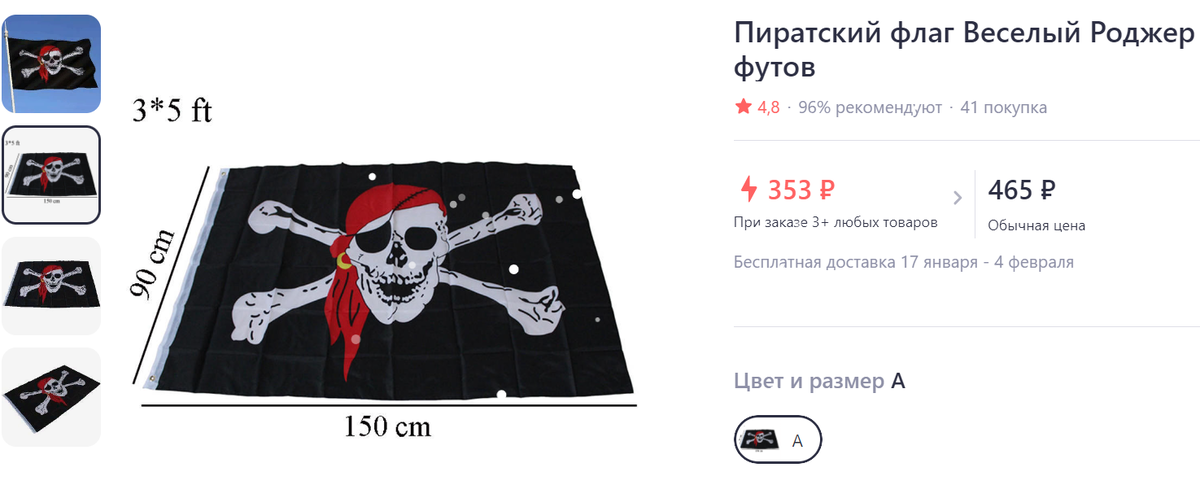Click the Цвет и размер A label
This screenshot has height=485, width=1200.
coord(819,381)
